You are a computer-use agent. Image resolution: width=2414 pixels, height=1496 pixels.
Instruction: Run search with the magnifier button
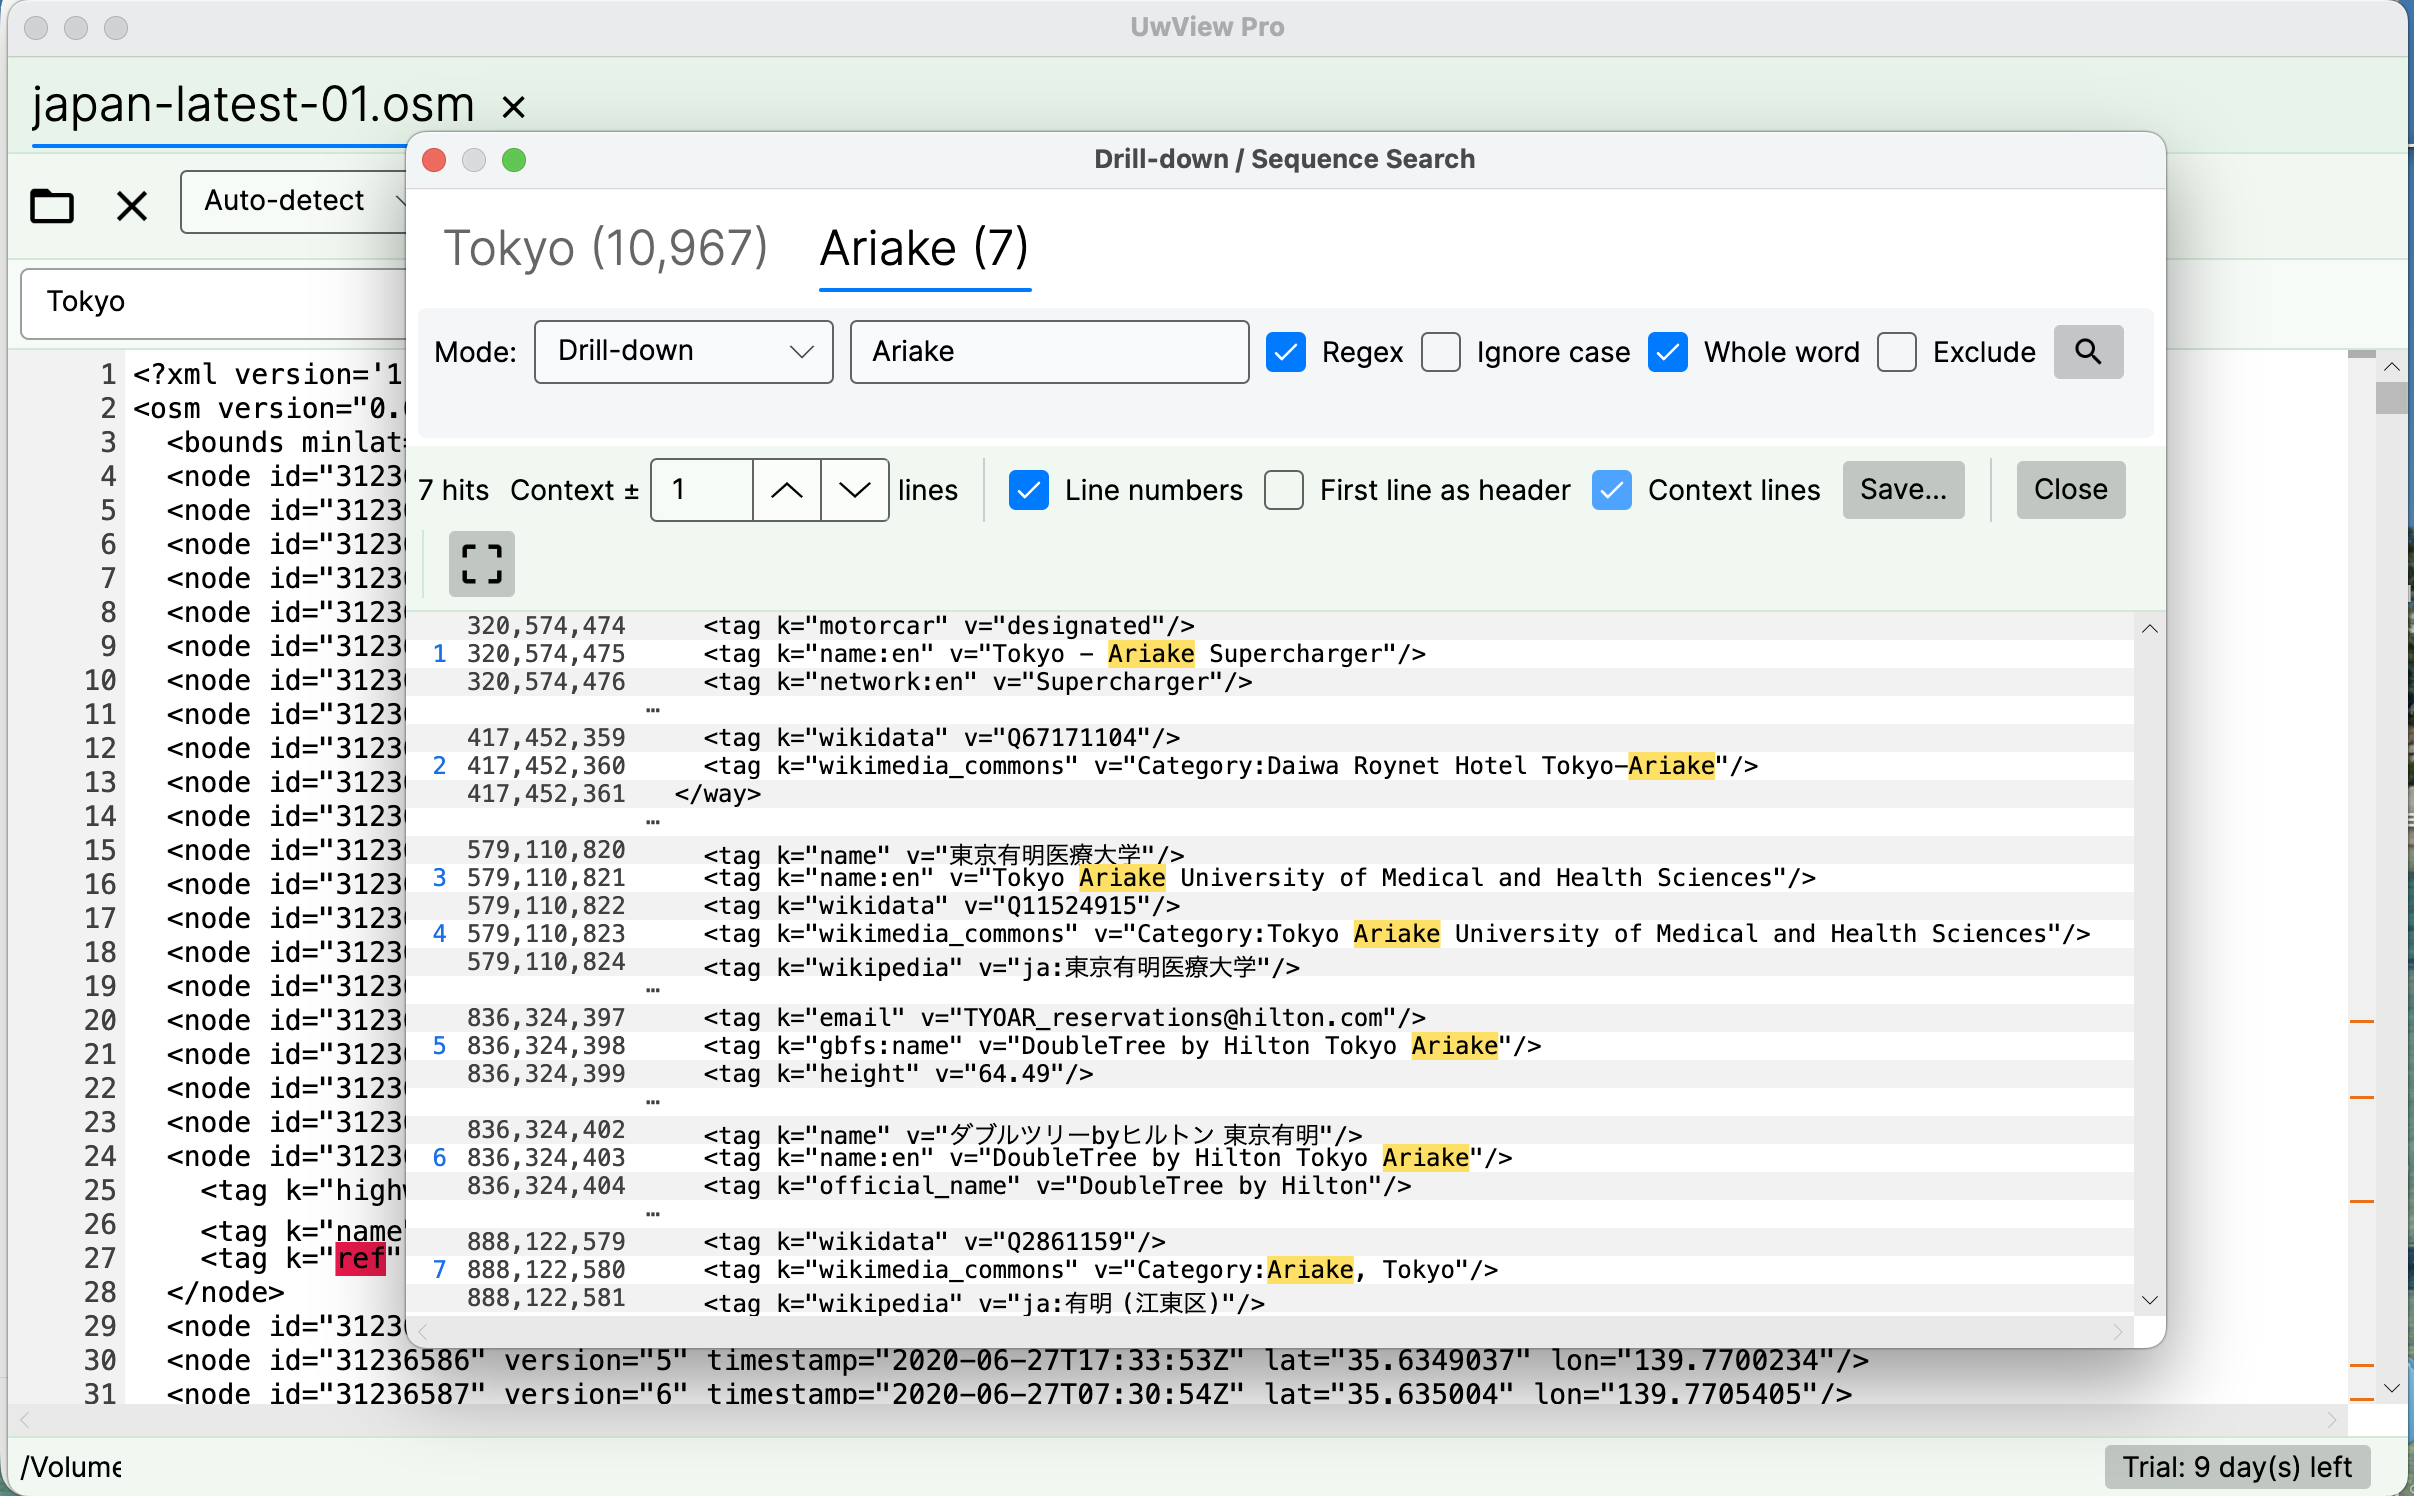pos(2088,352)
